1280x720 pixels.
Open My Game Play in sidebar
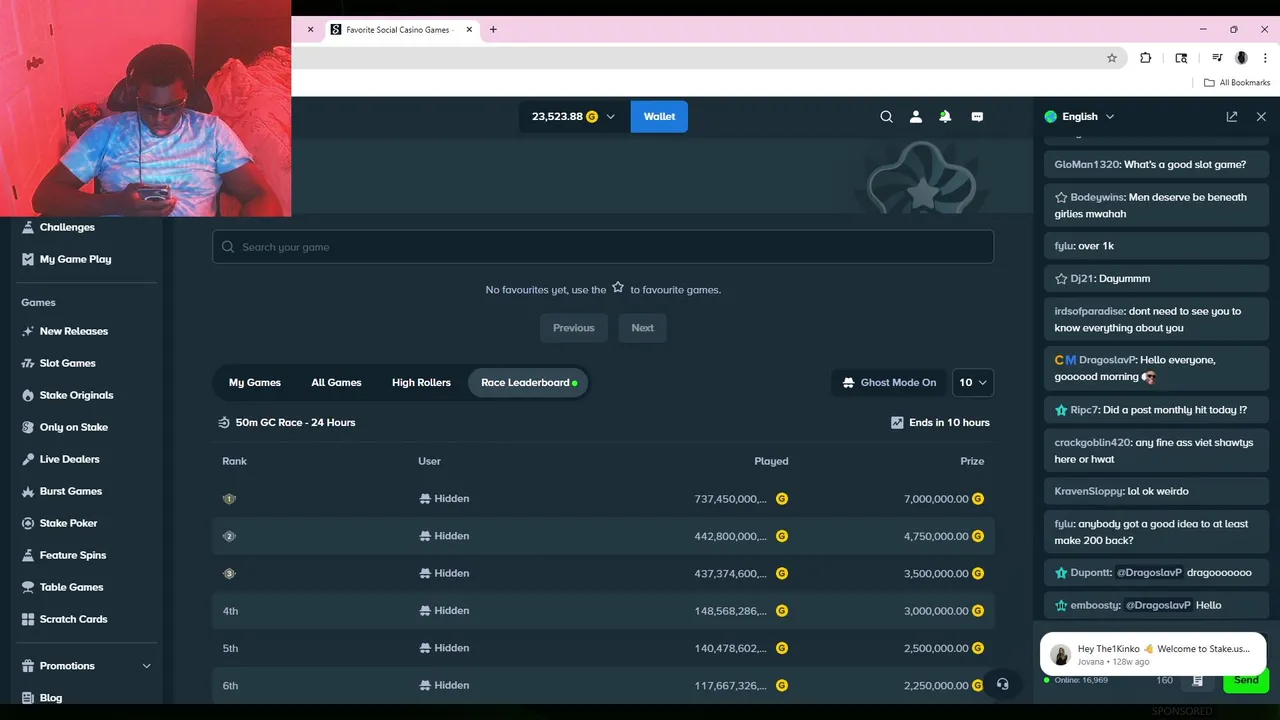(66, 259)
